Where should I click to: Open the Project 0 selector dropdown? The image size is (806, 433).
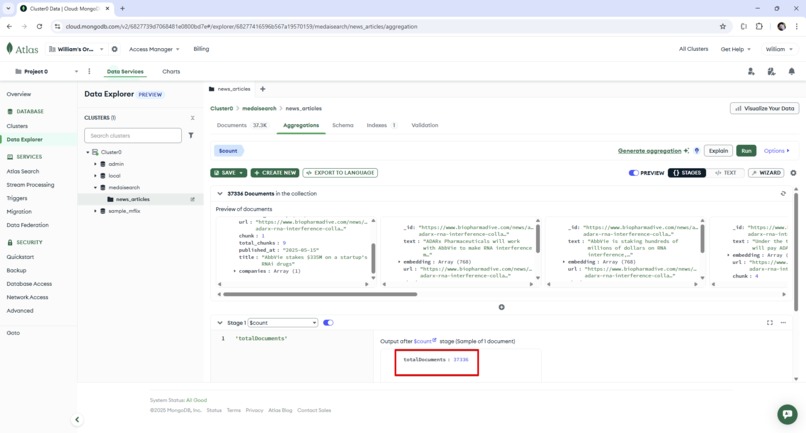pyautogui.click(x=46, y=71)
